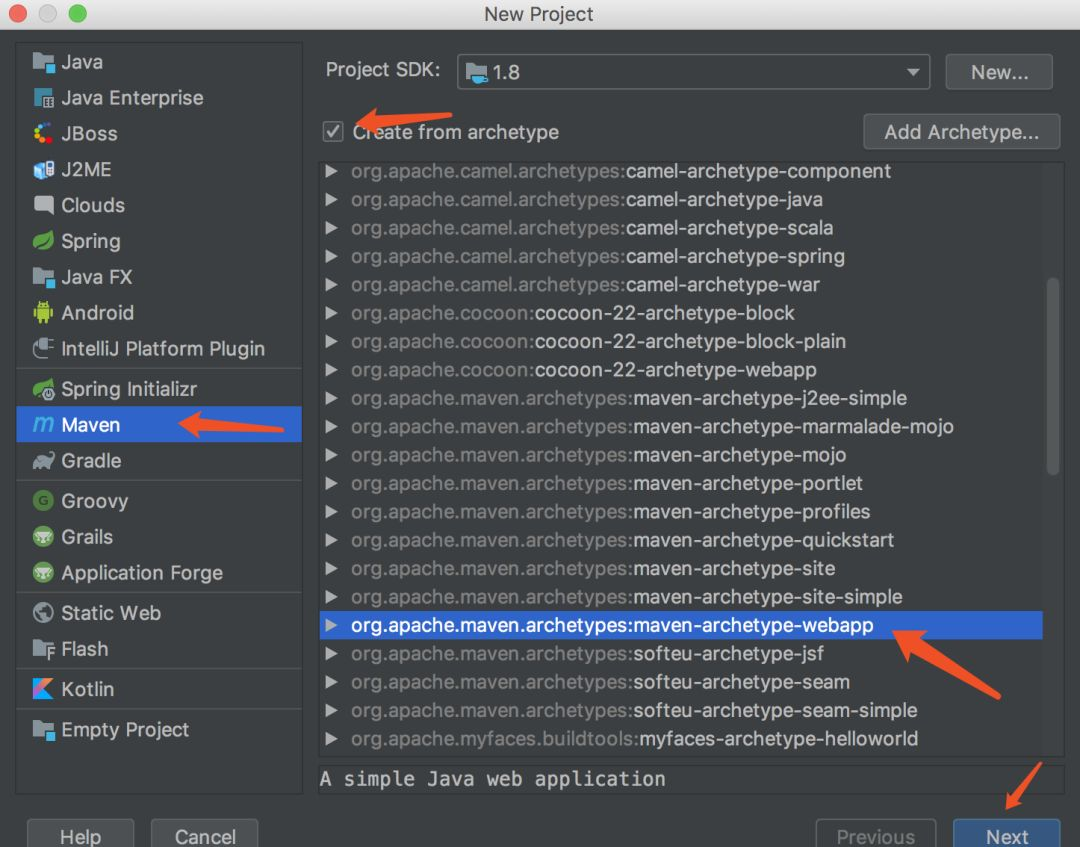Screen dimensions: 1080x847
Task: Toggle the Create from archetype checkbox
Action: [x=333, y=132]
